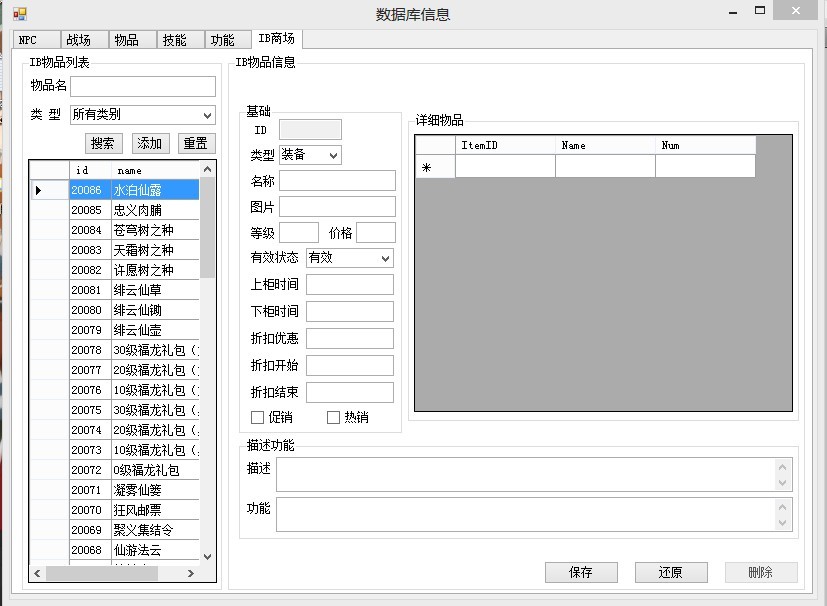Open the 战场 tab
This screenshot has width=827, height=606.
click(84, 40)
